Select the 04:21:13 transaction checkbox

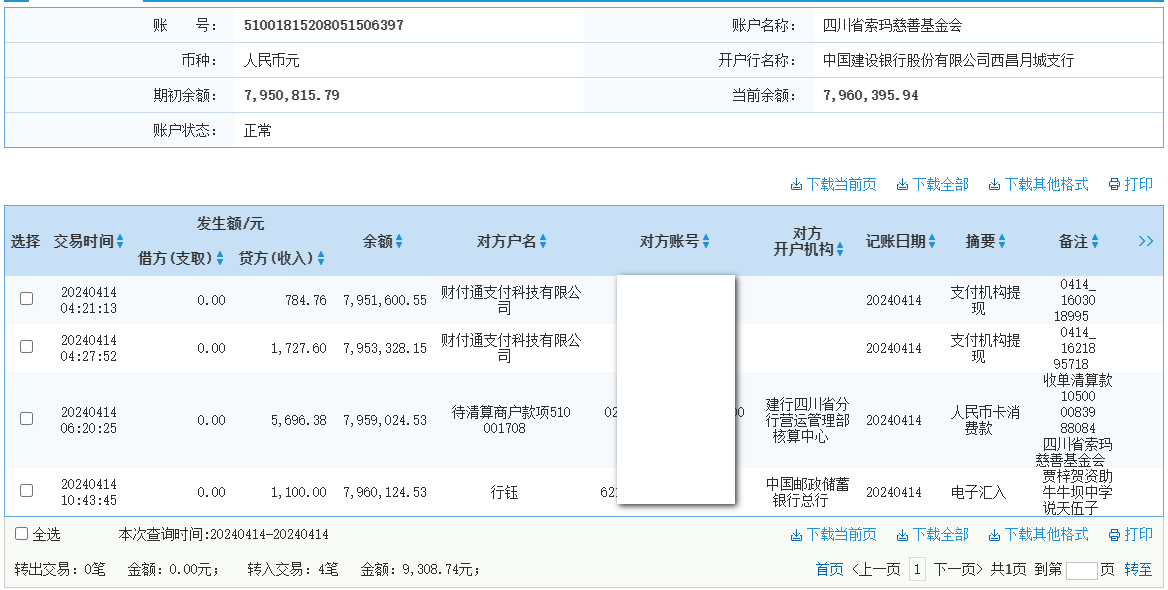pos(26,299)
